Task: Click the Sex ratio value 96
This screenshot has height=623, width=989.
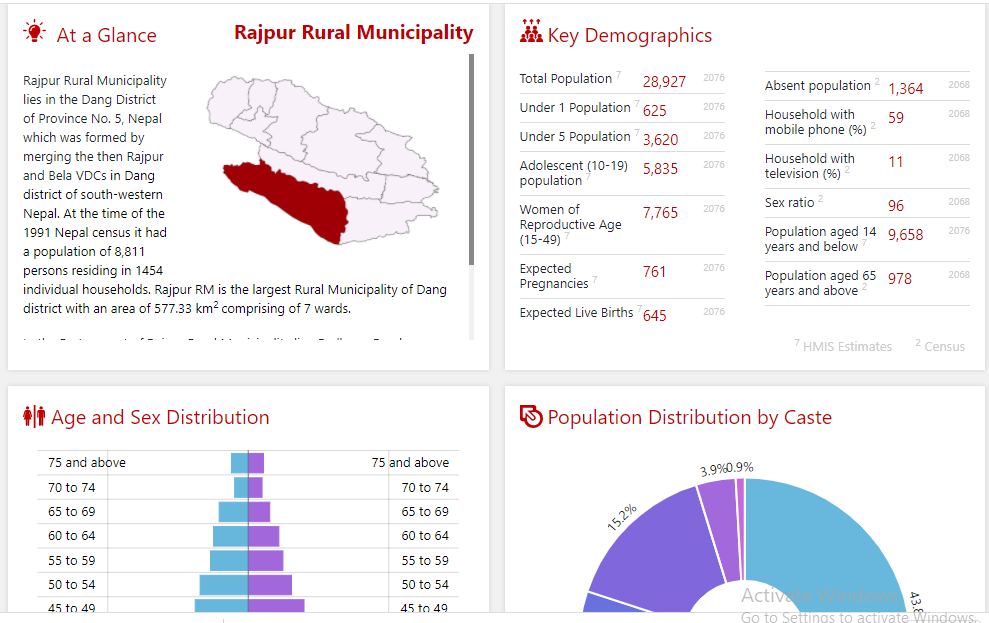Action: (896, 206)
